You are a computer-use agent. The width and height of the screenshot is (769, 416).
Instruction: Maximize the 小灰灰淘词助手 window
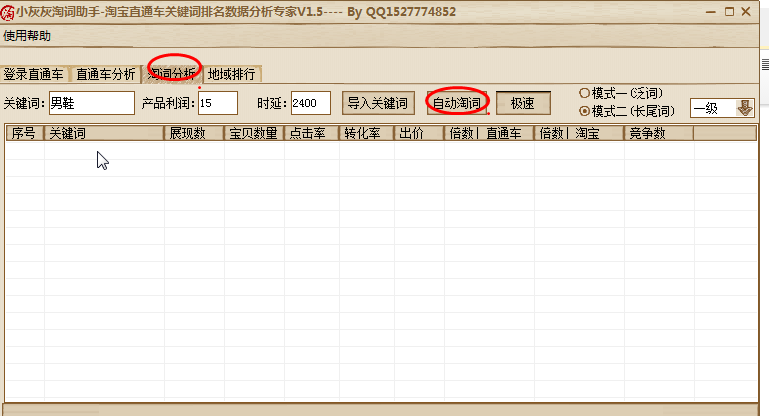pos(729,12)
